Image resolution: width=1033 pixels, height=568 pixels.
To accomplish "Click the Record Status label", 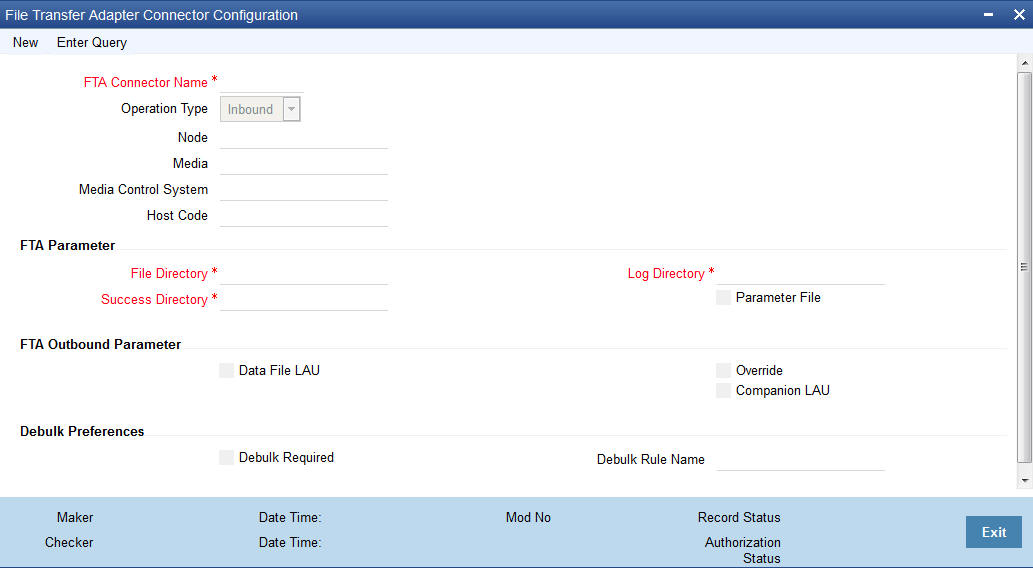I will coord(739,517).
